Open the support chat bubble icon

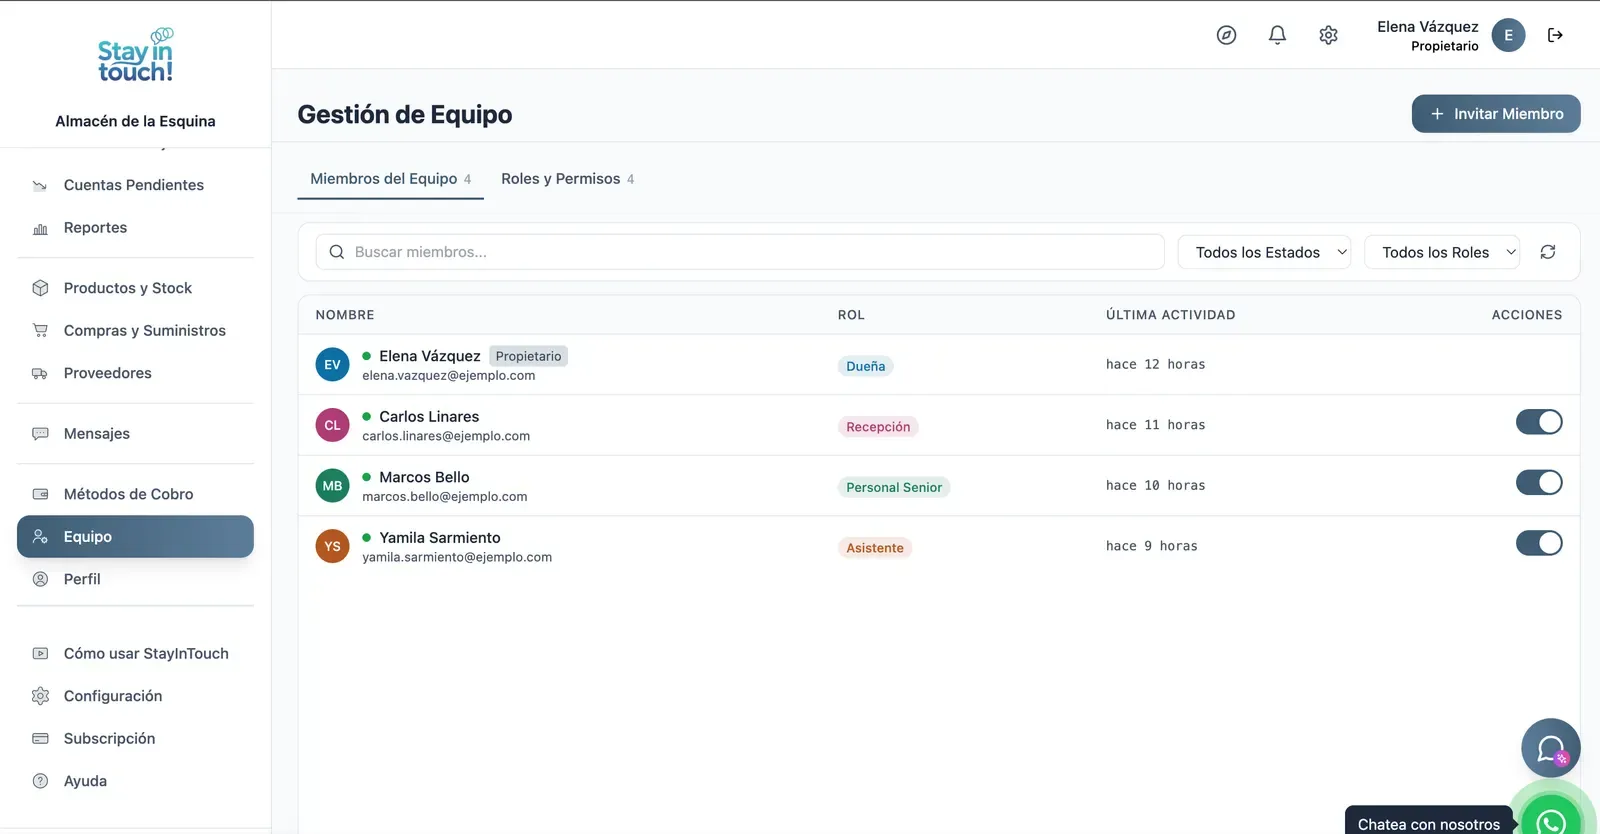(x=1551, y=748)
